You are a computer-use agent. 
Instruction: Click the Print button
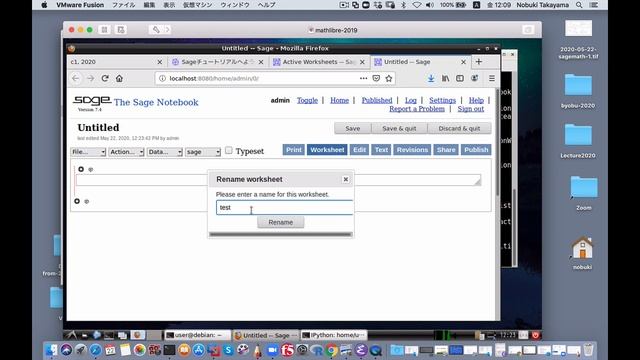(x=294, y=150)
